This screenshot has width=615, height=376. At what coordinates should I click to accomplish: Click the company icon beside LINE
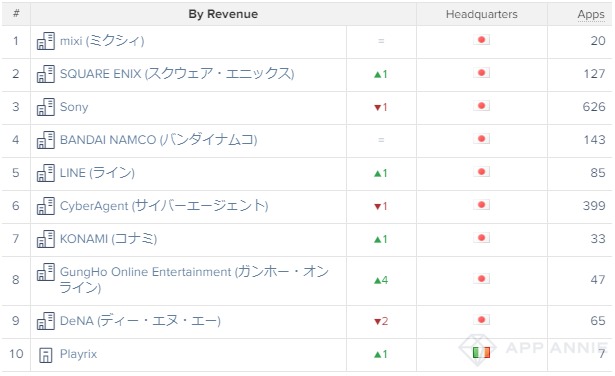45,173
